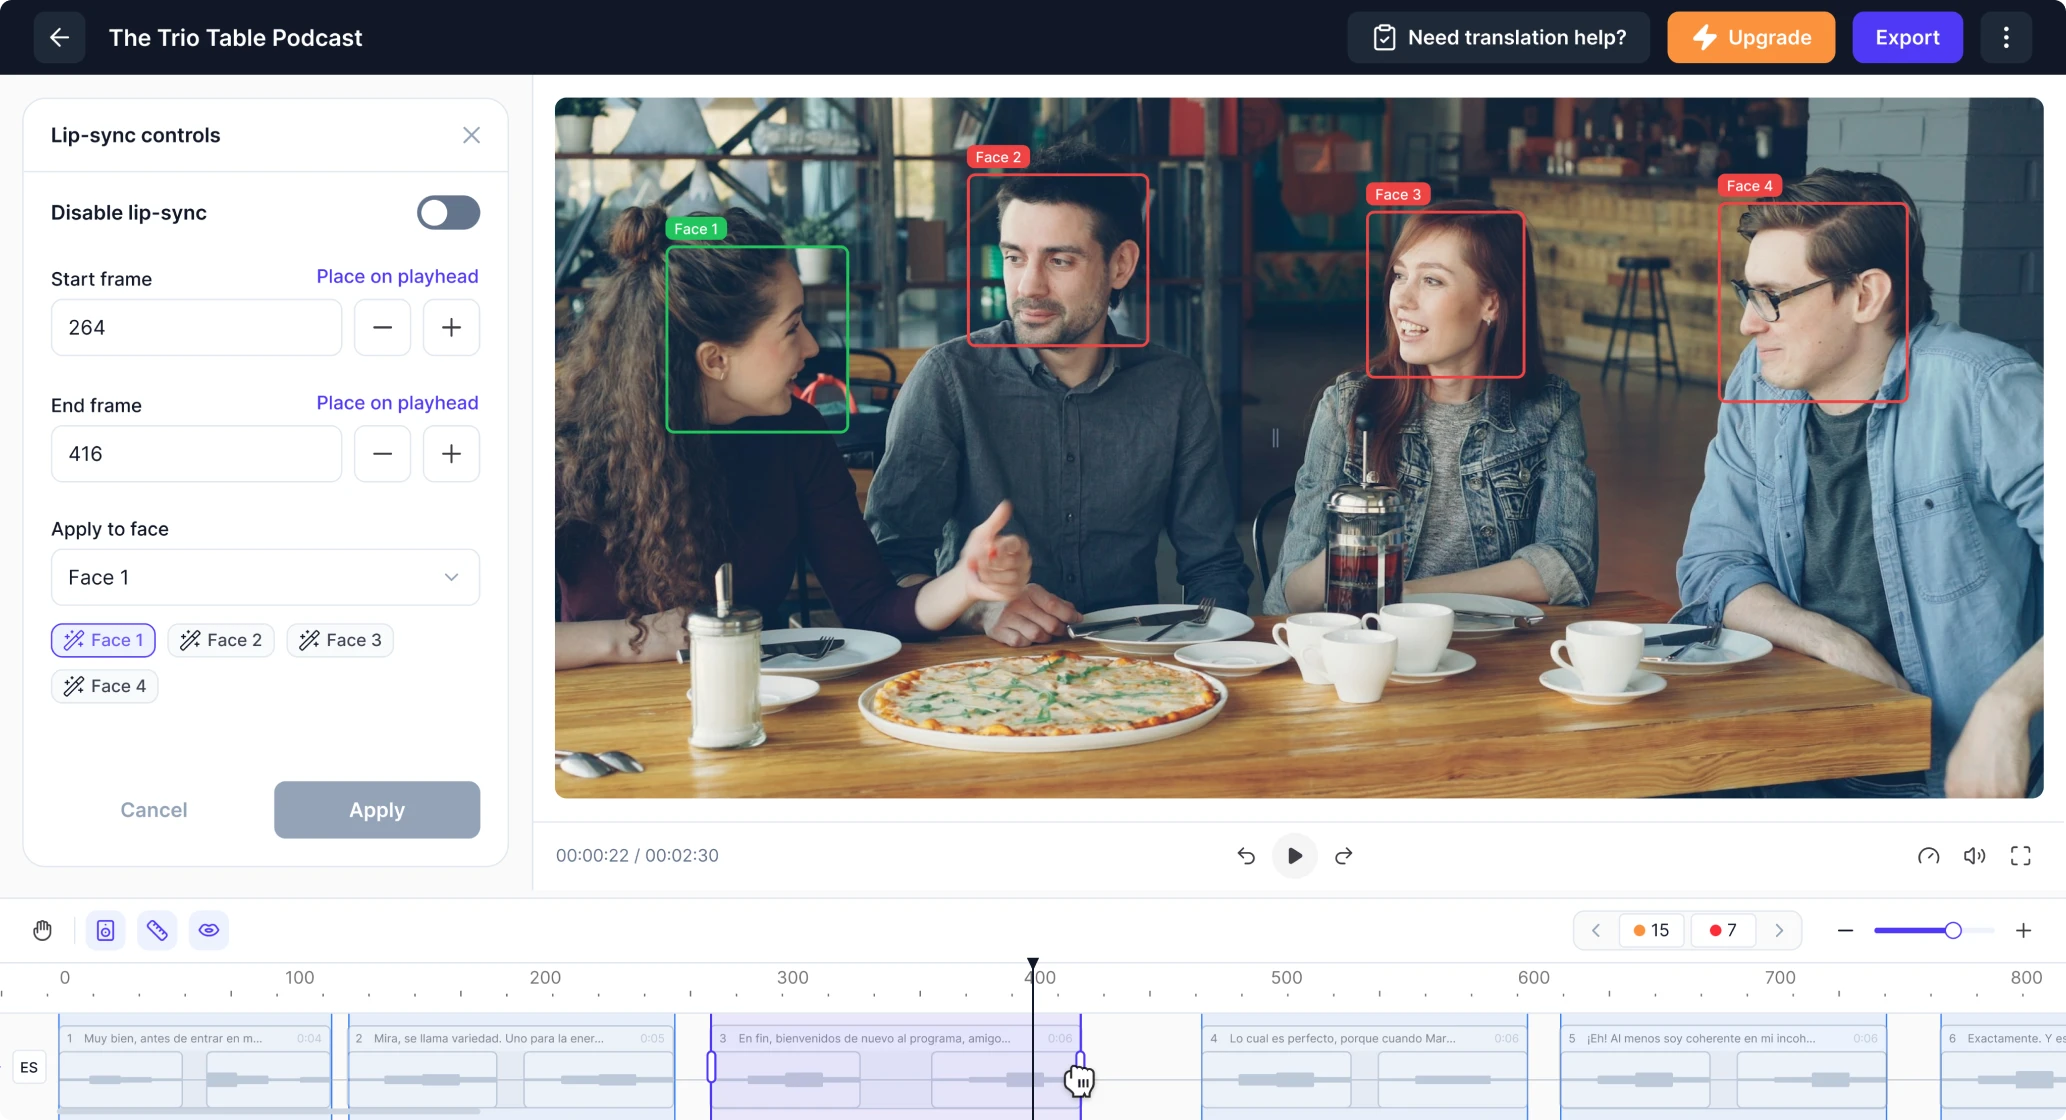Select the Face 2 chip
Screen dimensions: 2066x1120
(221, 640)
